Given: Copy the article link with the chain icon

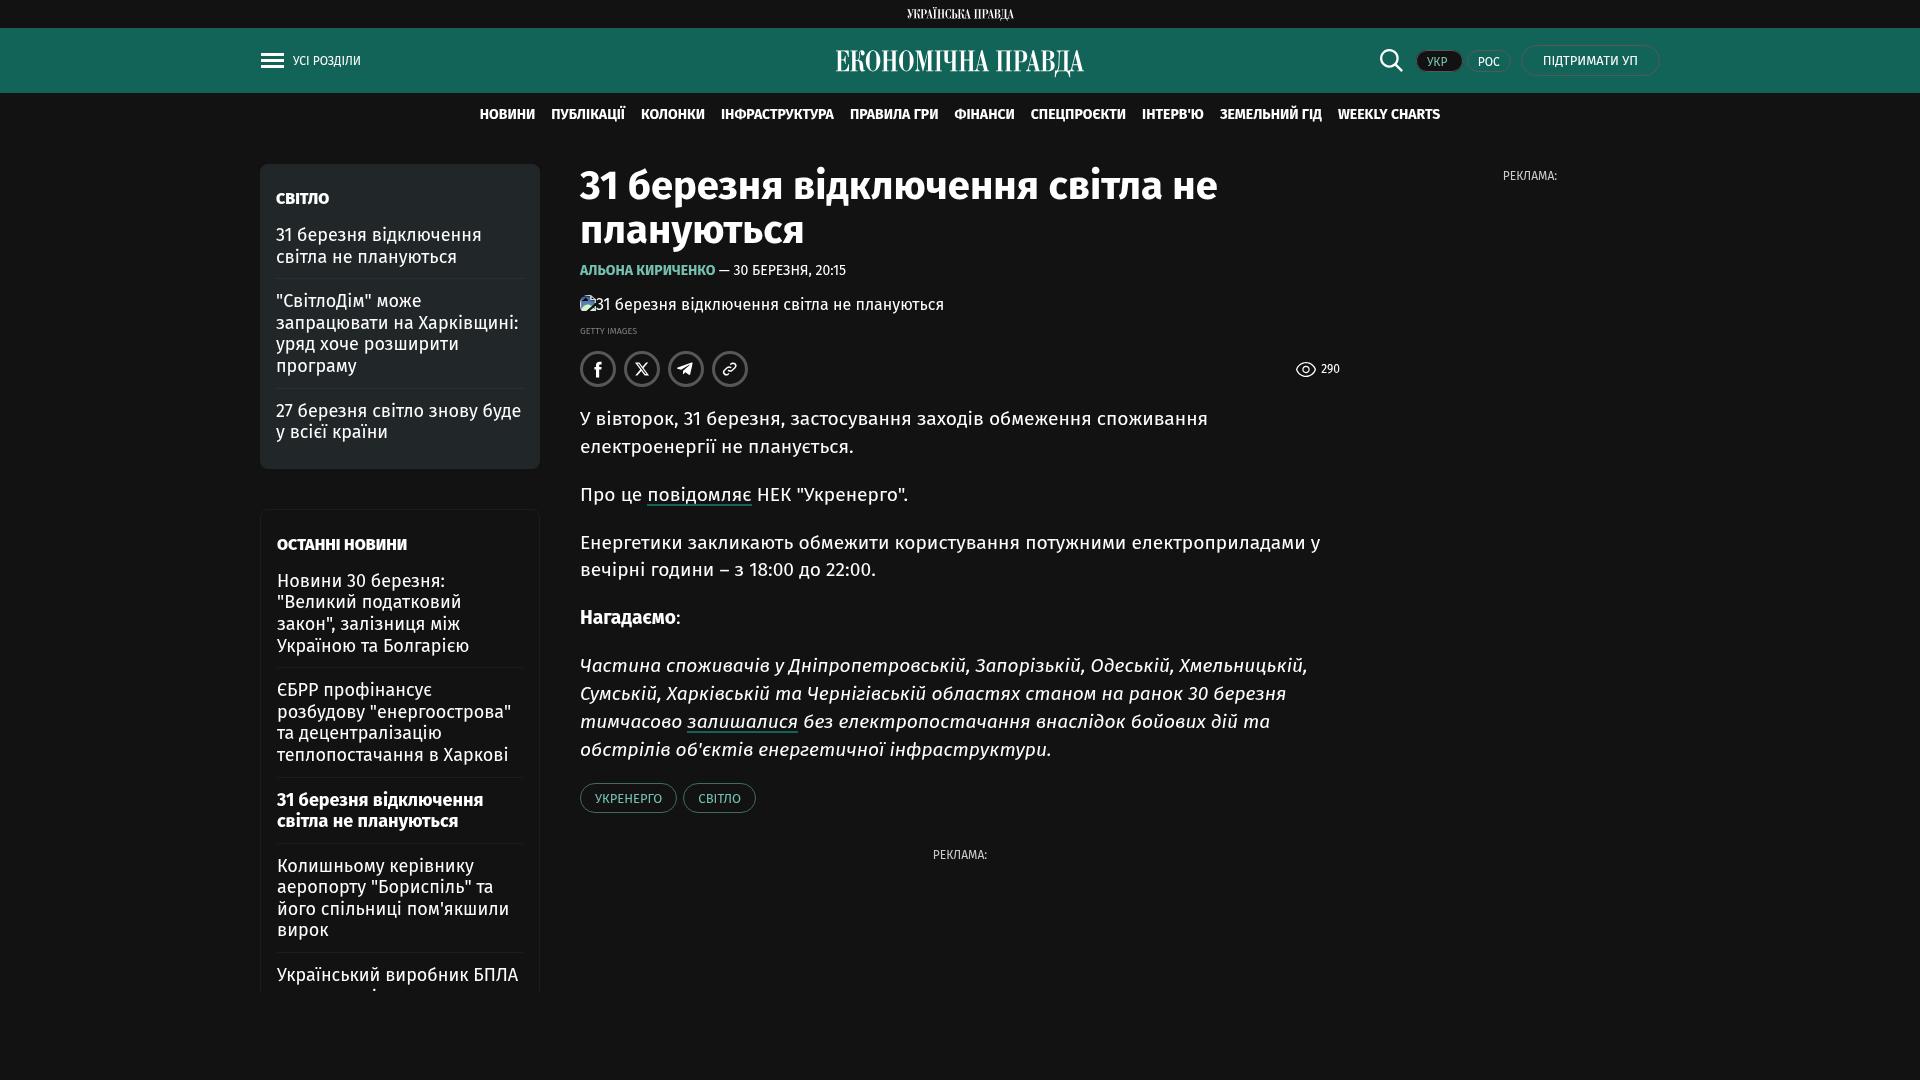Looking at the screenshot, I should [730, 369].
